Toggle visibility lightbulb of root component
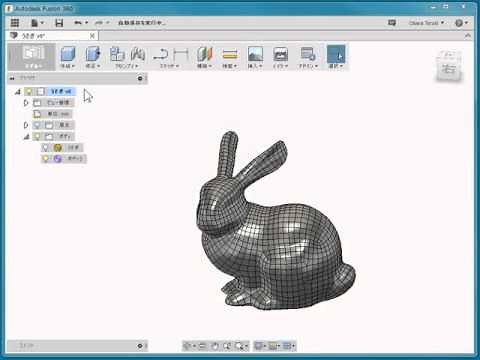Viewport: 480px width, 360px height. (x=29, y=91)
